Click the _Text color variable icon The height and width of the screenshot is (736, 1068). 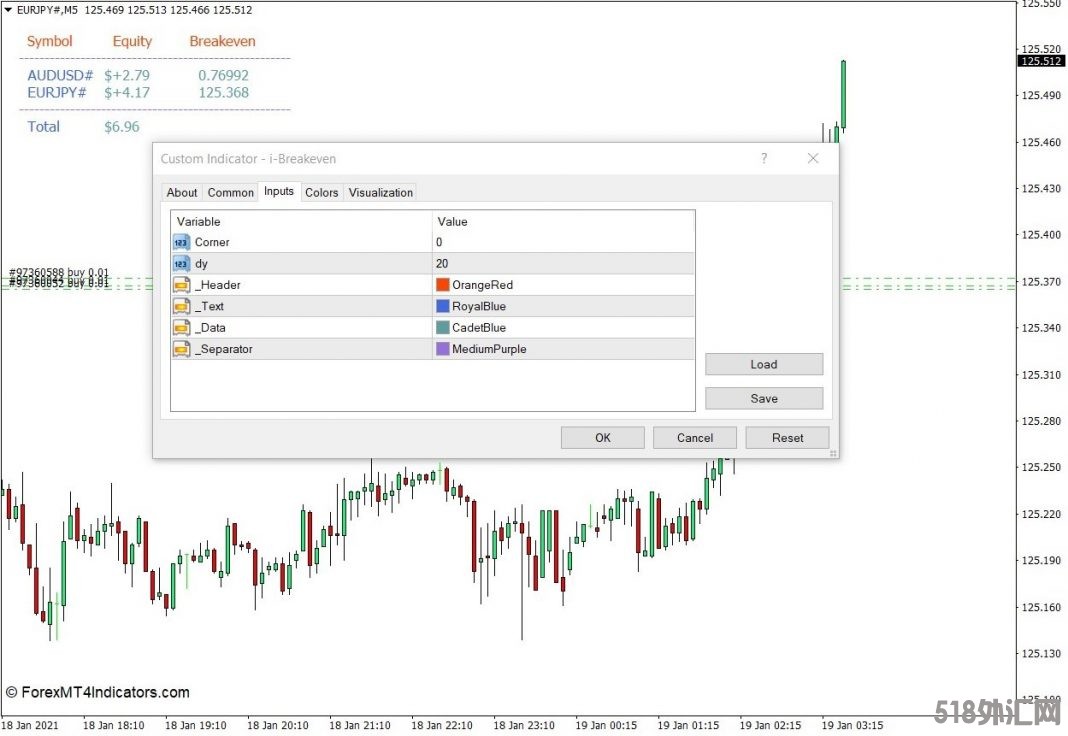point(181,306)
